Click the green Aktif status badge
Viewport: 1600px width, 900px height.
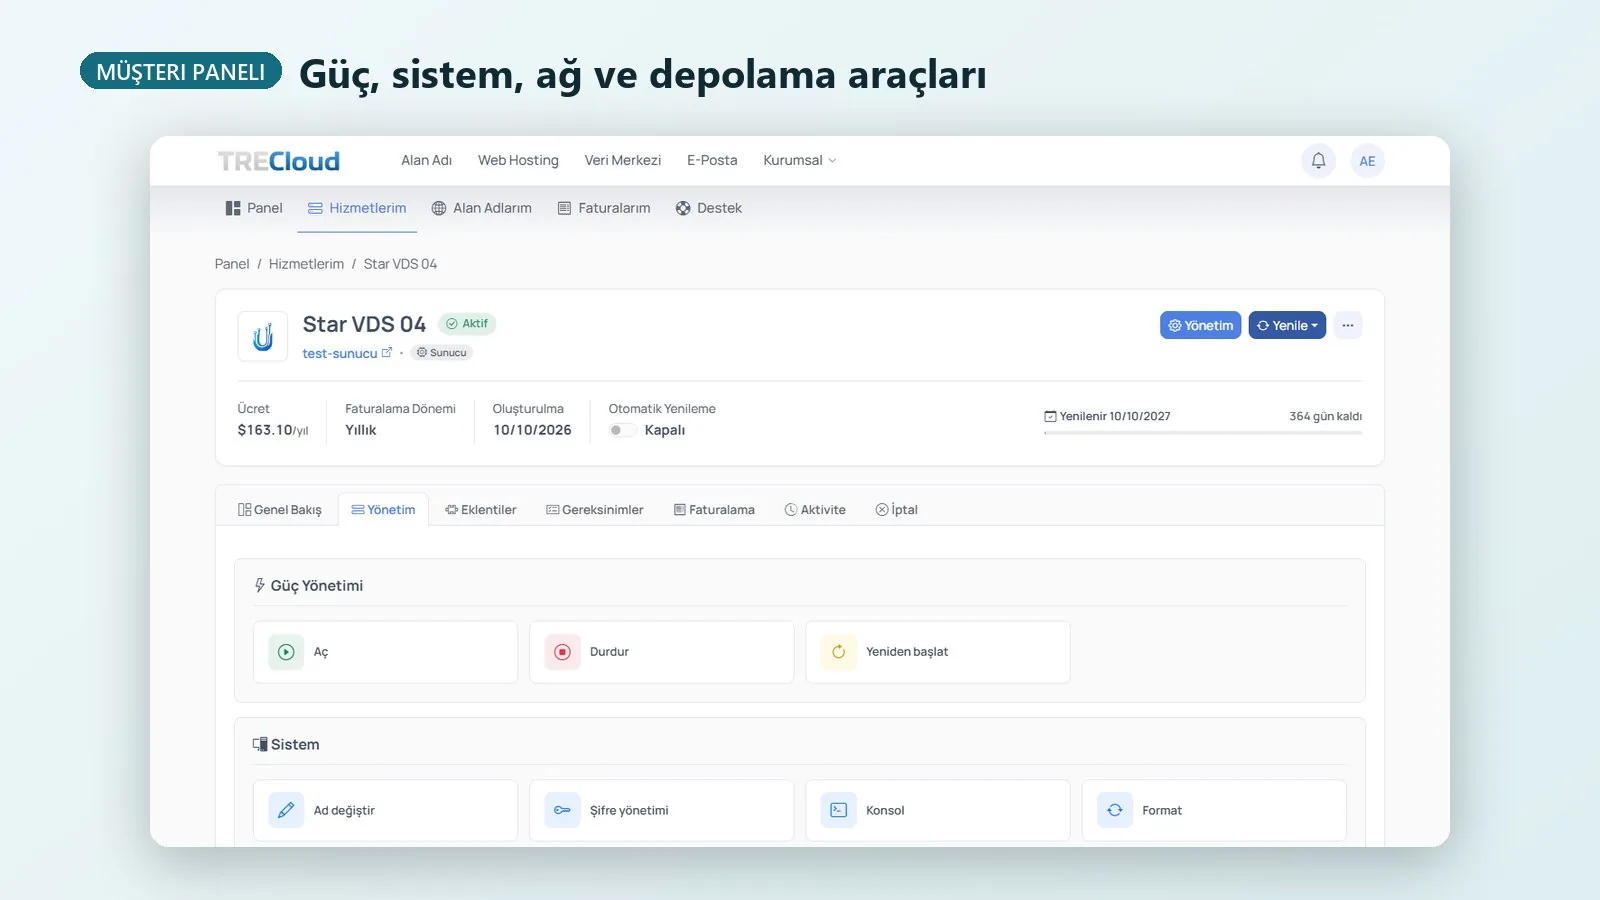pyautogui.click(x=467, y=324)
